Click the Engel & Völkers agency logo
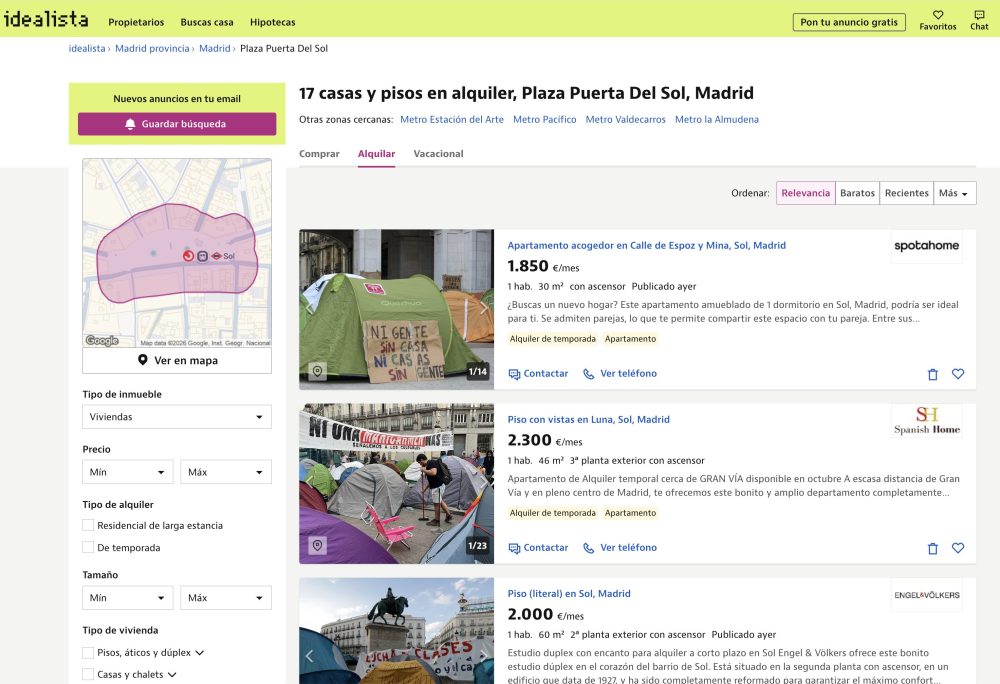This screenshot has height=684, width=1000. (927, 595)
